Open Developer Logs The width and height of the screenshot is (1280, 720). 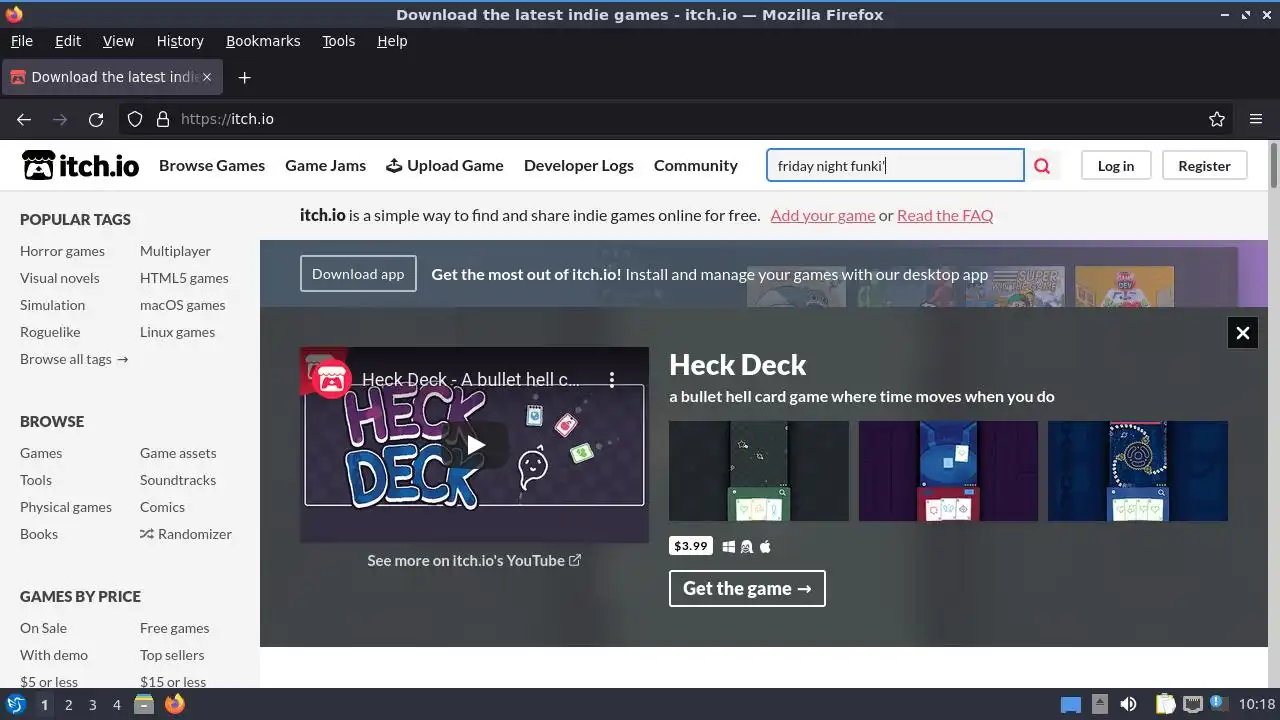tap(579, 166)
